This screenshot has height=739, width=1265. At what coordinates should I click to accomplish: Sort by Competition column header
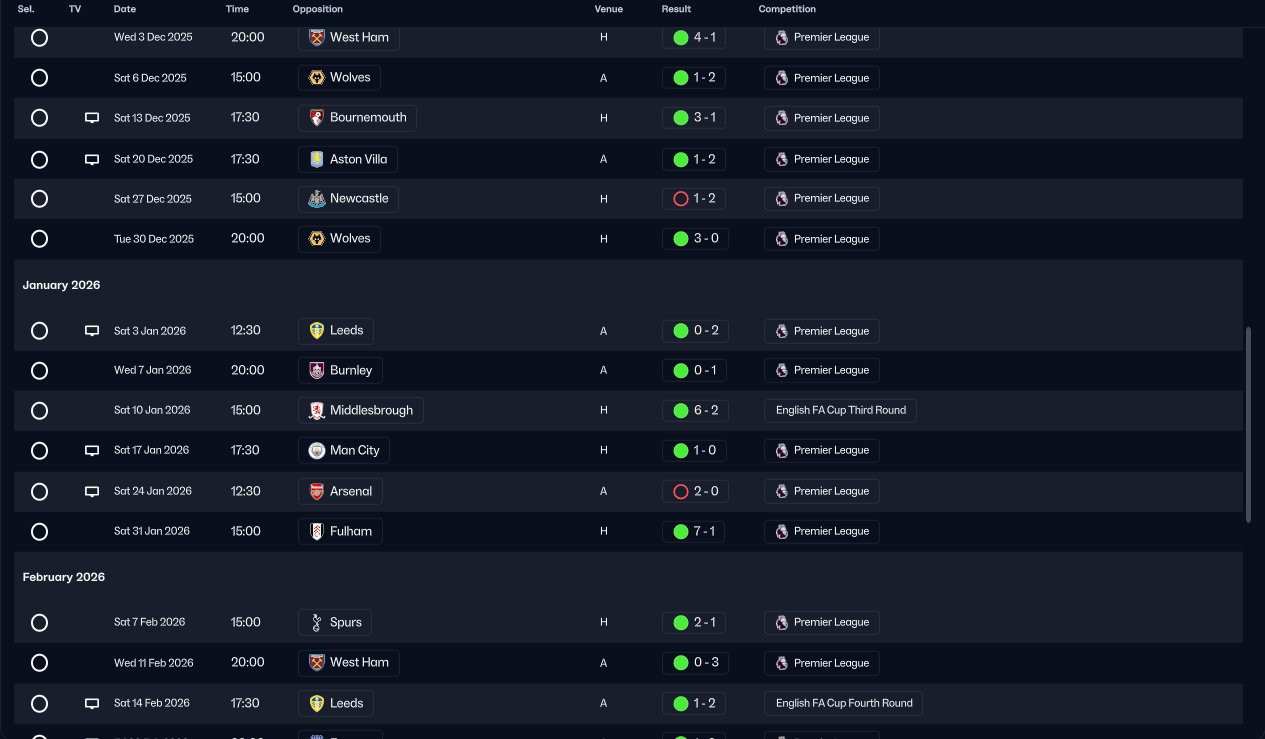(x=787, y=9)
